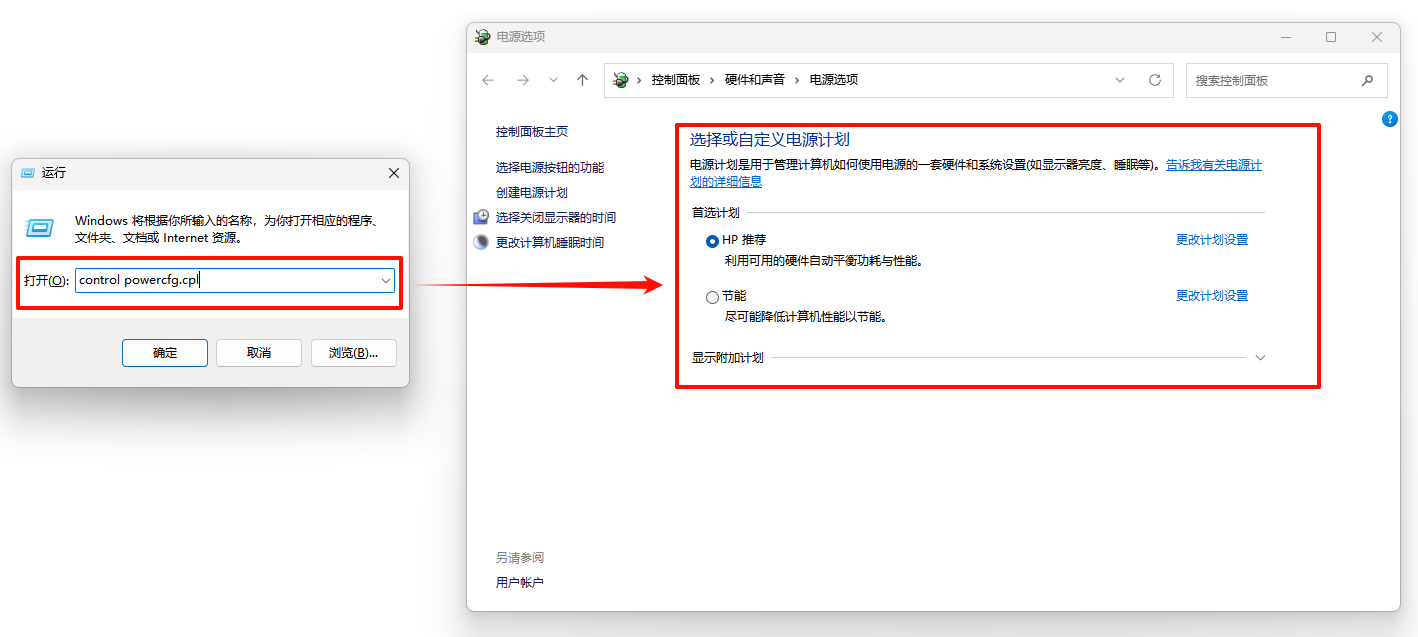
Task: Click the power options icon in address bar
Action: click(621, 80)
